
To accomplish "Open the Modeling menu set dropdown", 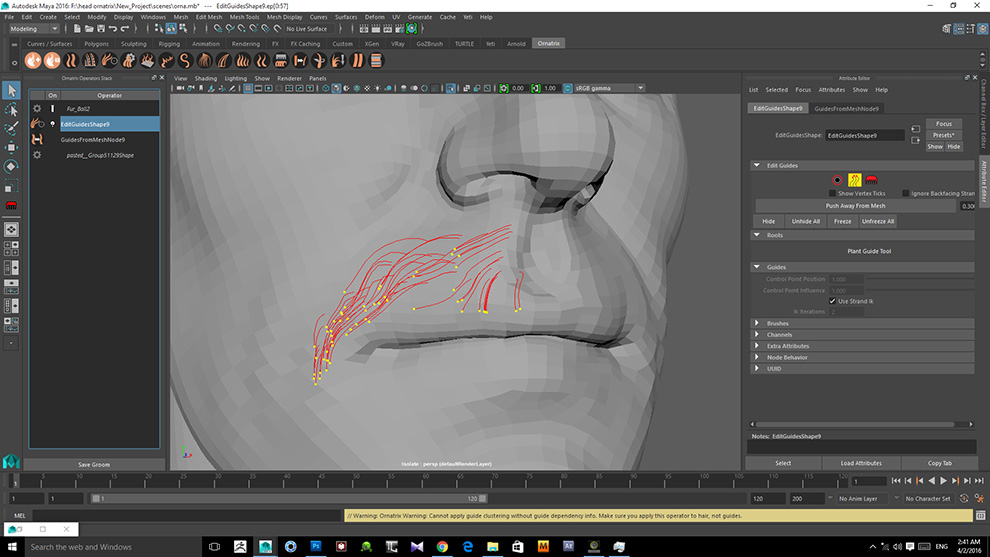I will [x=33, y=29].
